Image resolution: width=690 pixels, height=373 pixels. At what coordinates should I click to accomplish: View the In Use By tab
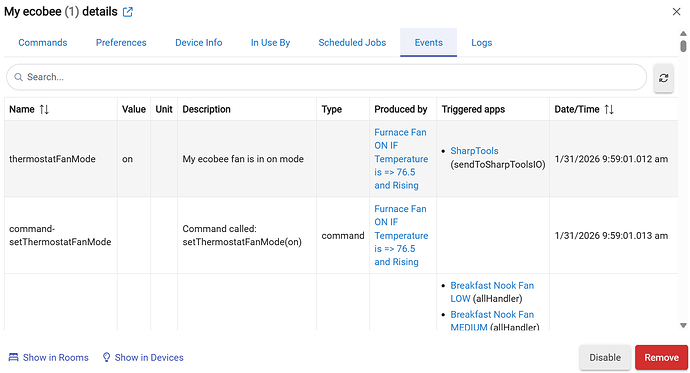[270, 43]
